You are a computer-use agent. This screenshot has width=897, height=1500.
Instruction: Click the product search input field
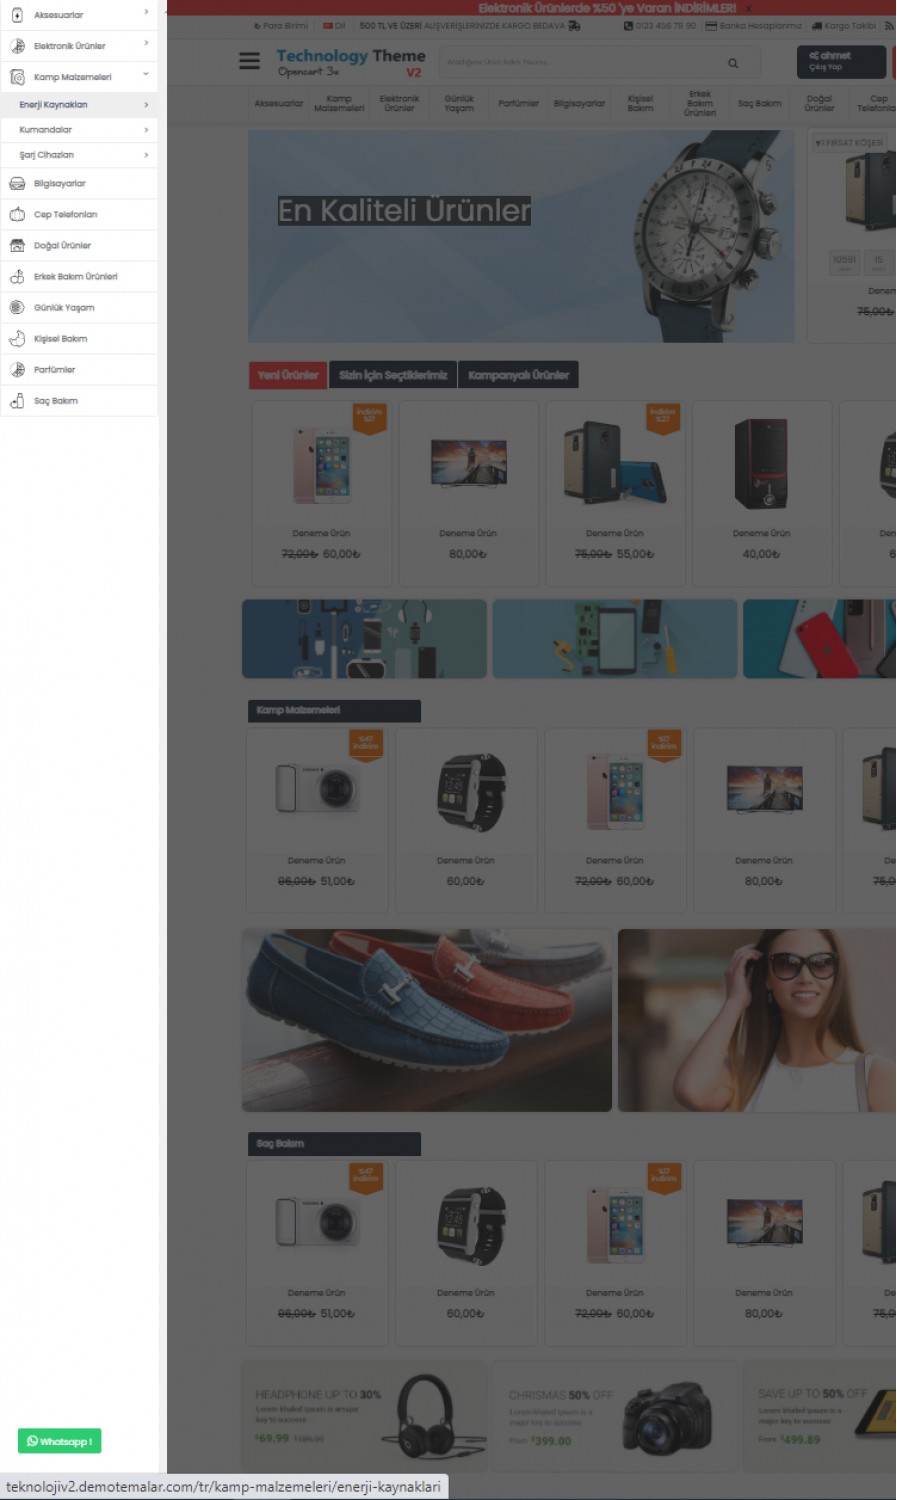click(x=590, y=63)
